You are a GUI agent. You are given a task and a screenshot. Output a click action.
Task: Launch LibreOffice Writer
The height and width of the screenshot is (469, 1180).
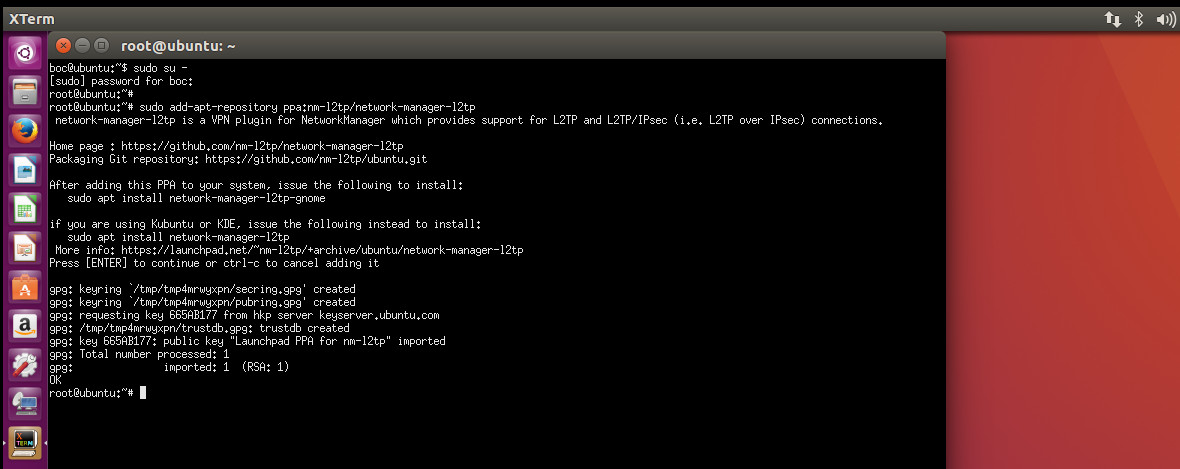(24, 170)
